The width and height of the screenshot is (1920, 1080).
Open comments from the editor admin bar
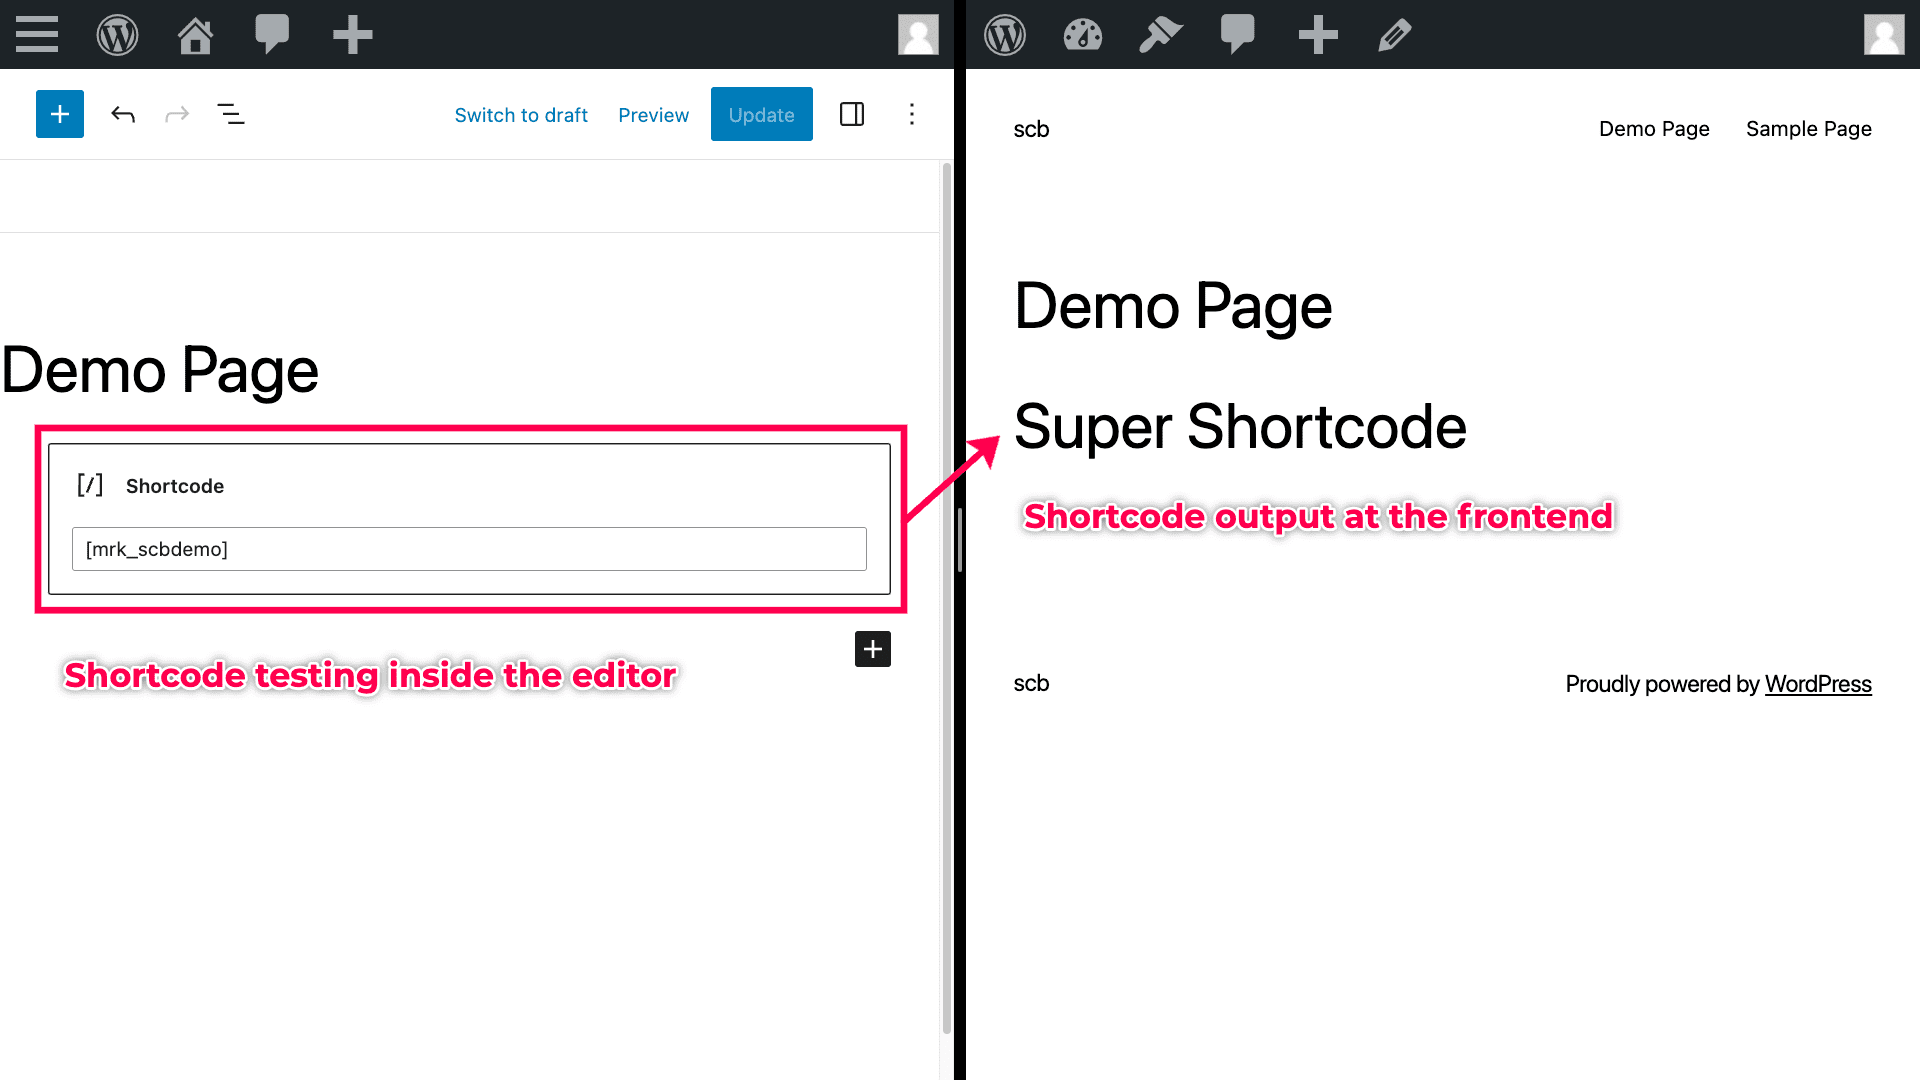[x=272, y=35]
